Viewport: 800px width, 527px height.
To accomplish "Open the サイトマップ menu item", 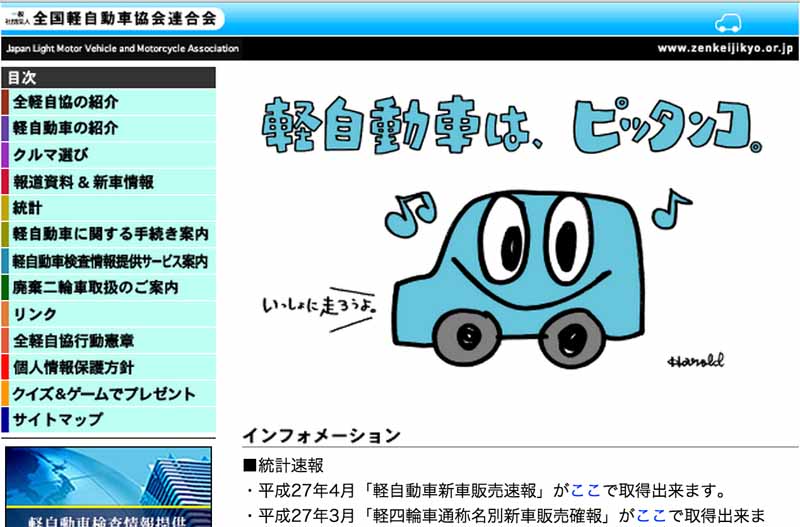I will click(x=109, y=419).
